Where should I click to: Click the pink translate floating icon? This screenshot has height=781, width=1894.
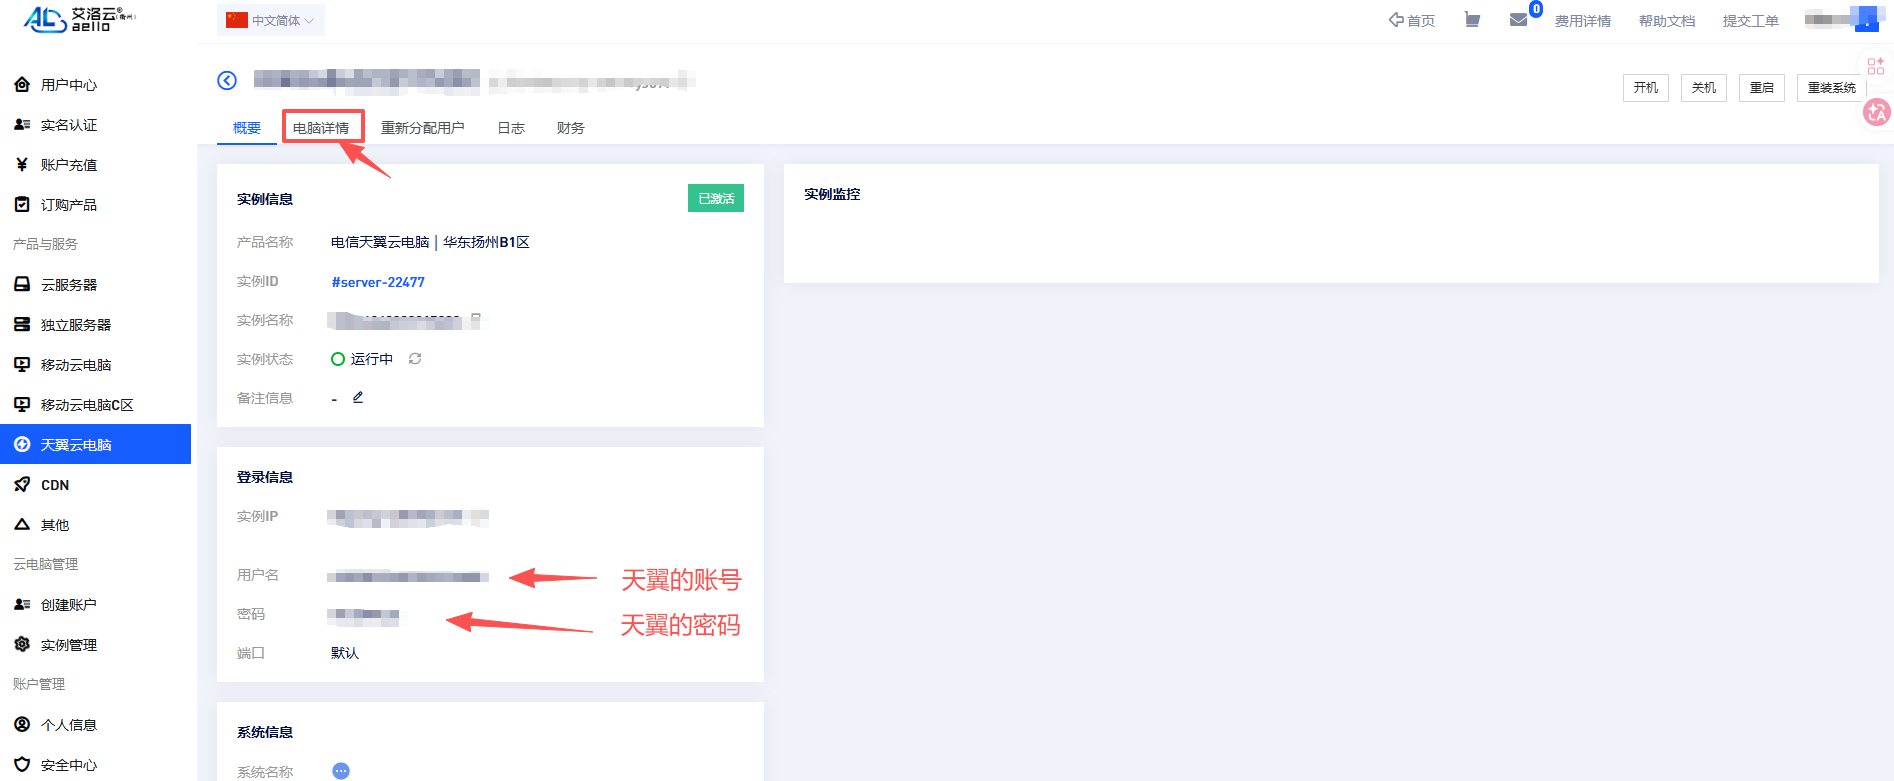point(1876,113)
